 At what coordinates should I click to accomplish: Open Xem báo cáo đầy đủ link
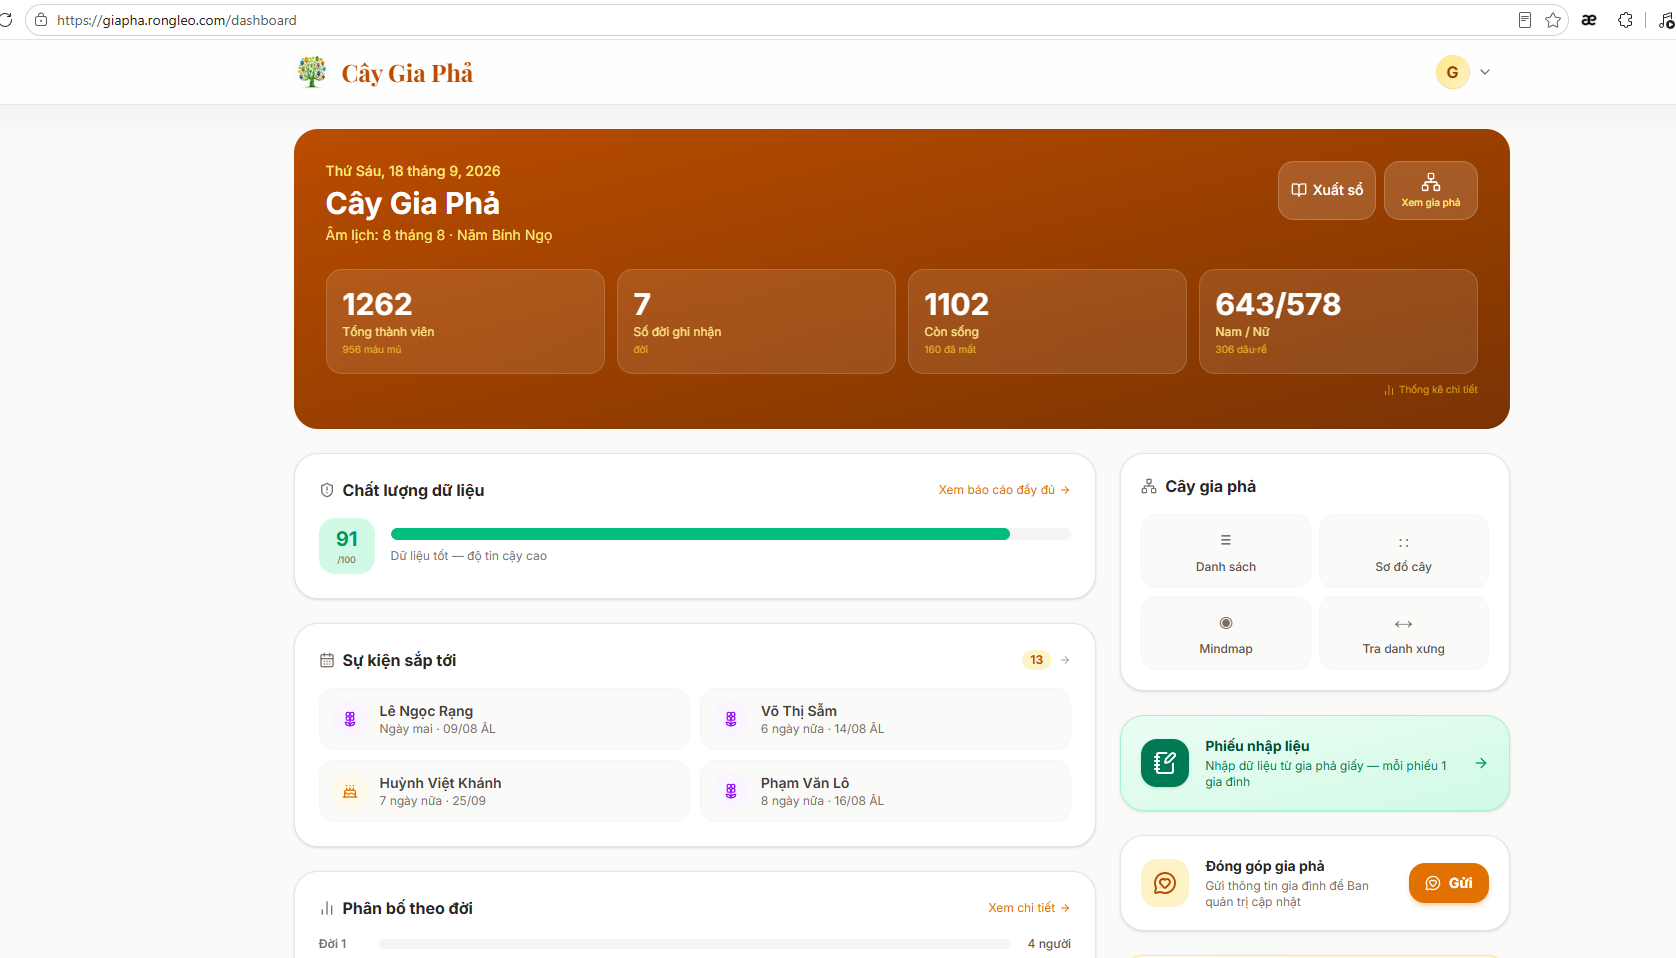[x=1004, y=490]
